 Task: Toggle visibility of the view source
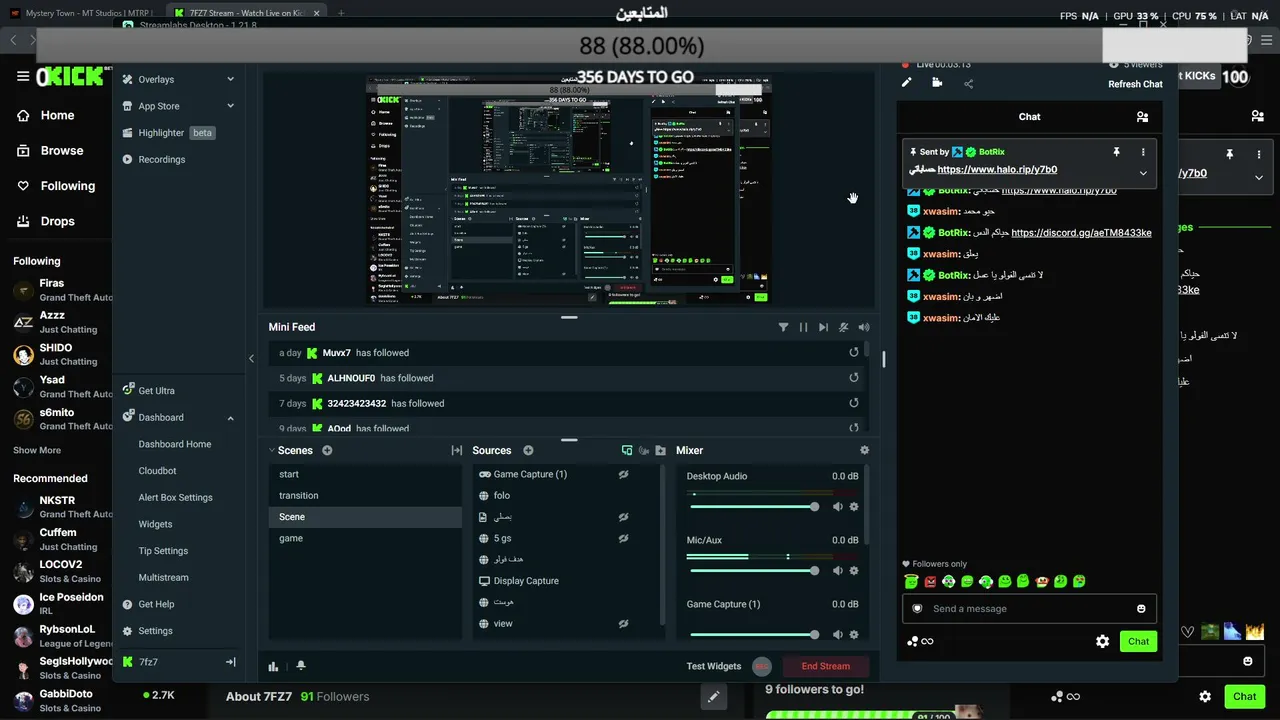point(623,624)
